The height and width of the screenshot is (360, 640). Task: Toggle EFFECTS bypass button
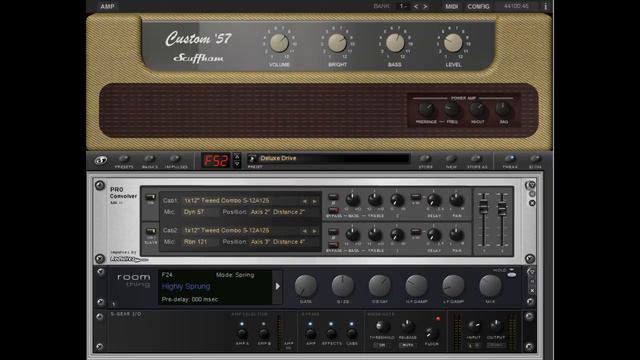[331, 333]
